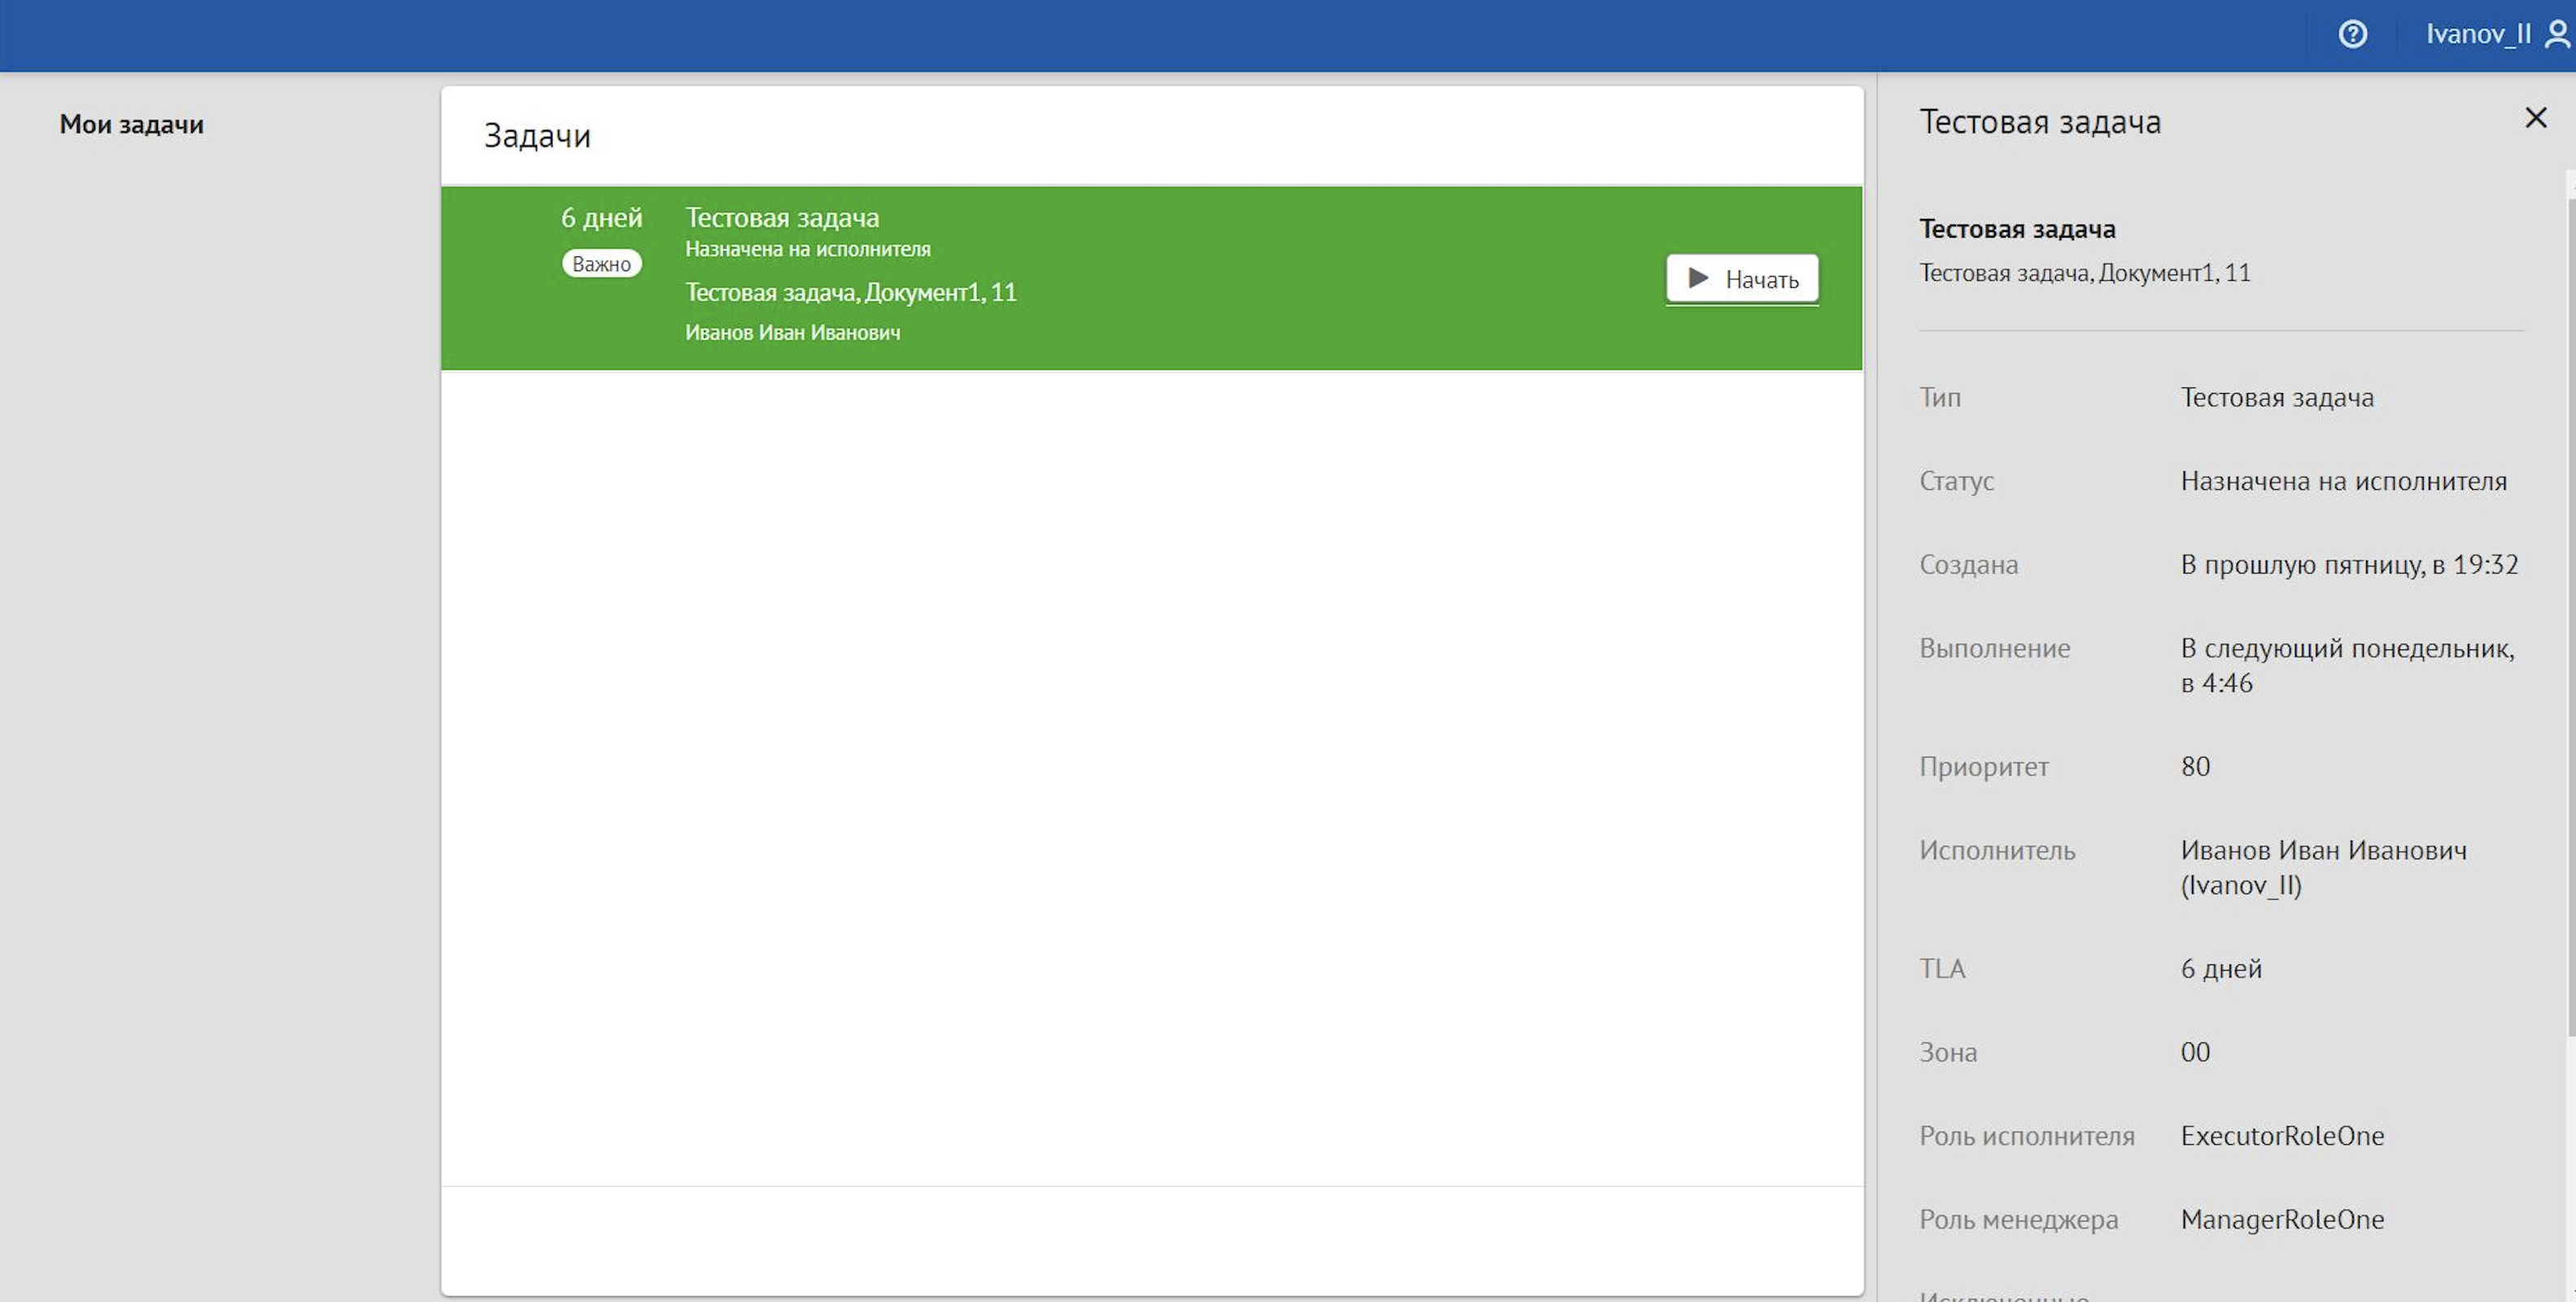Select the Важно priority badge on the task
This screenshot has height=1302, width=2576.
pos(601,263)
